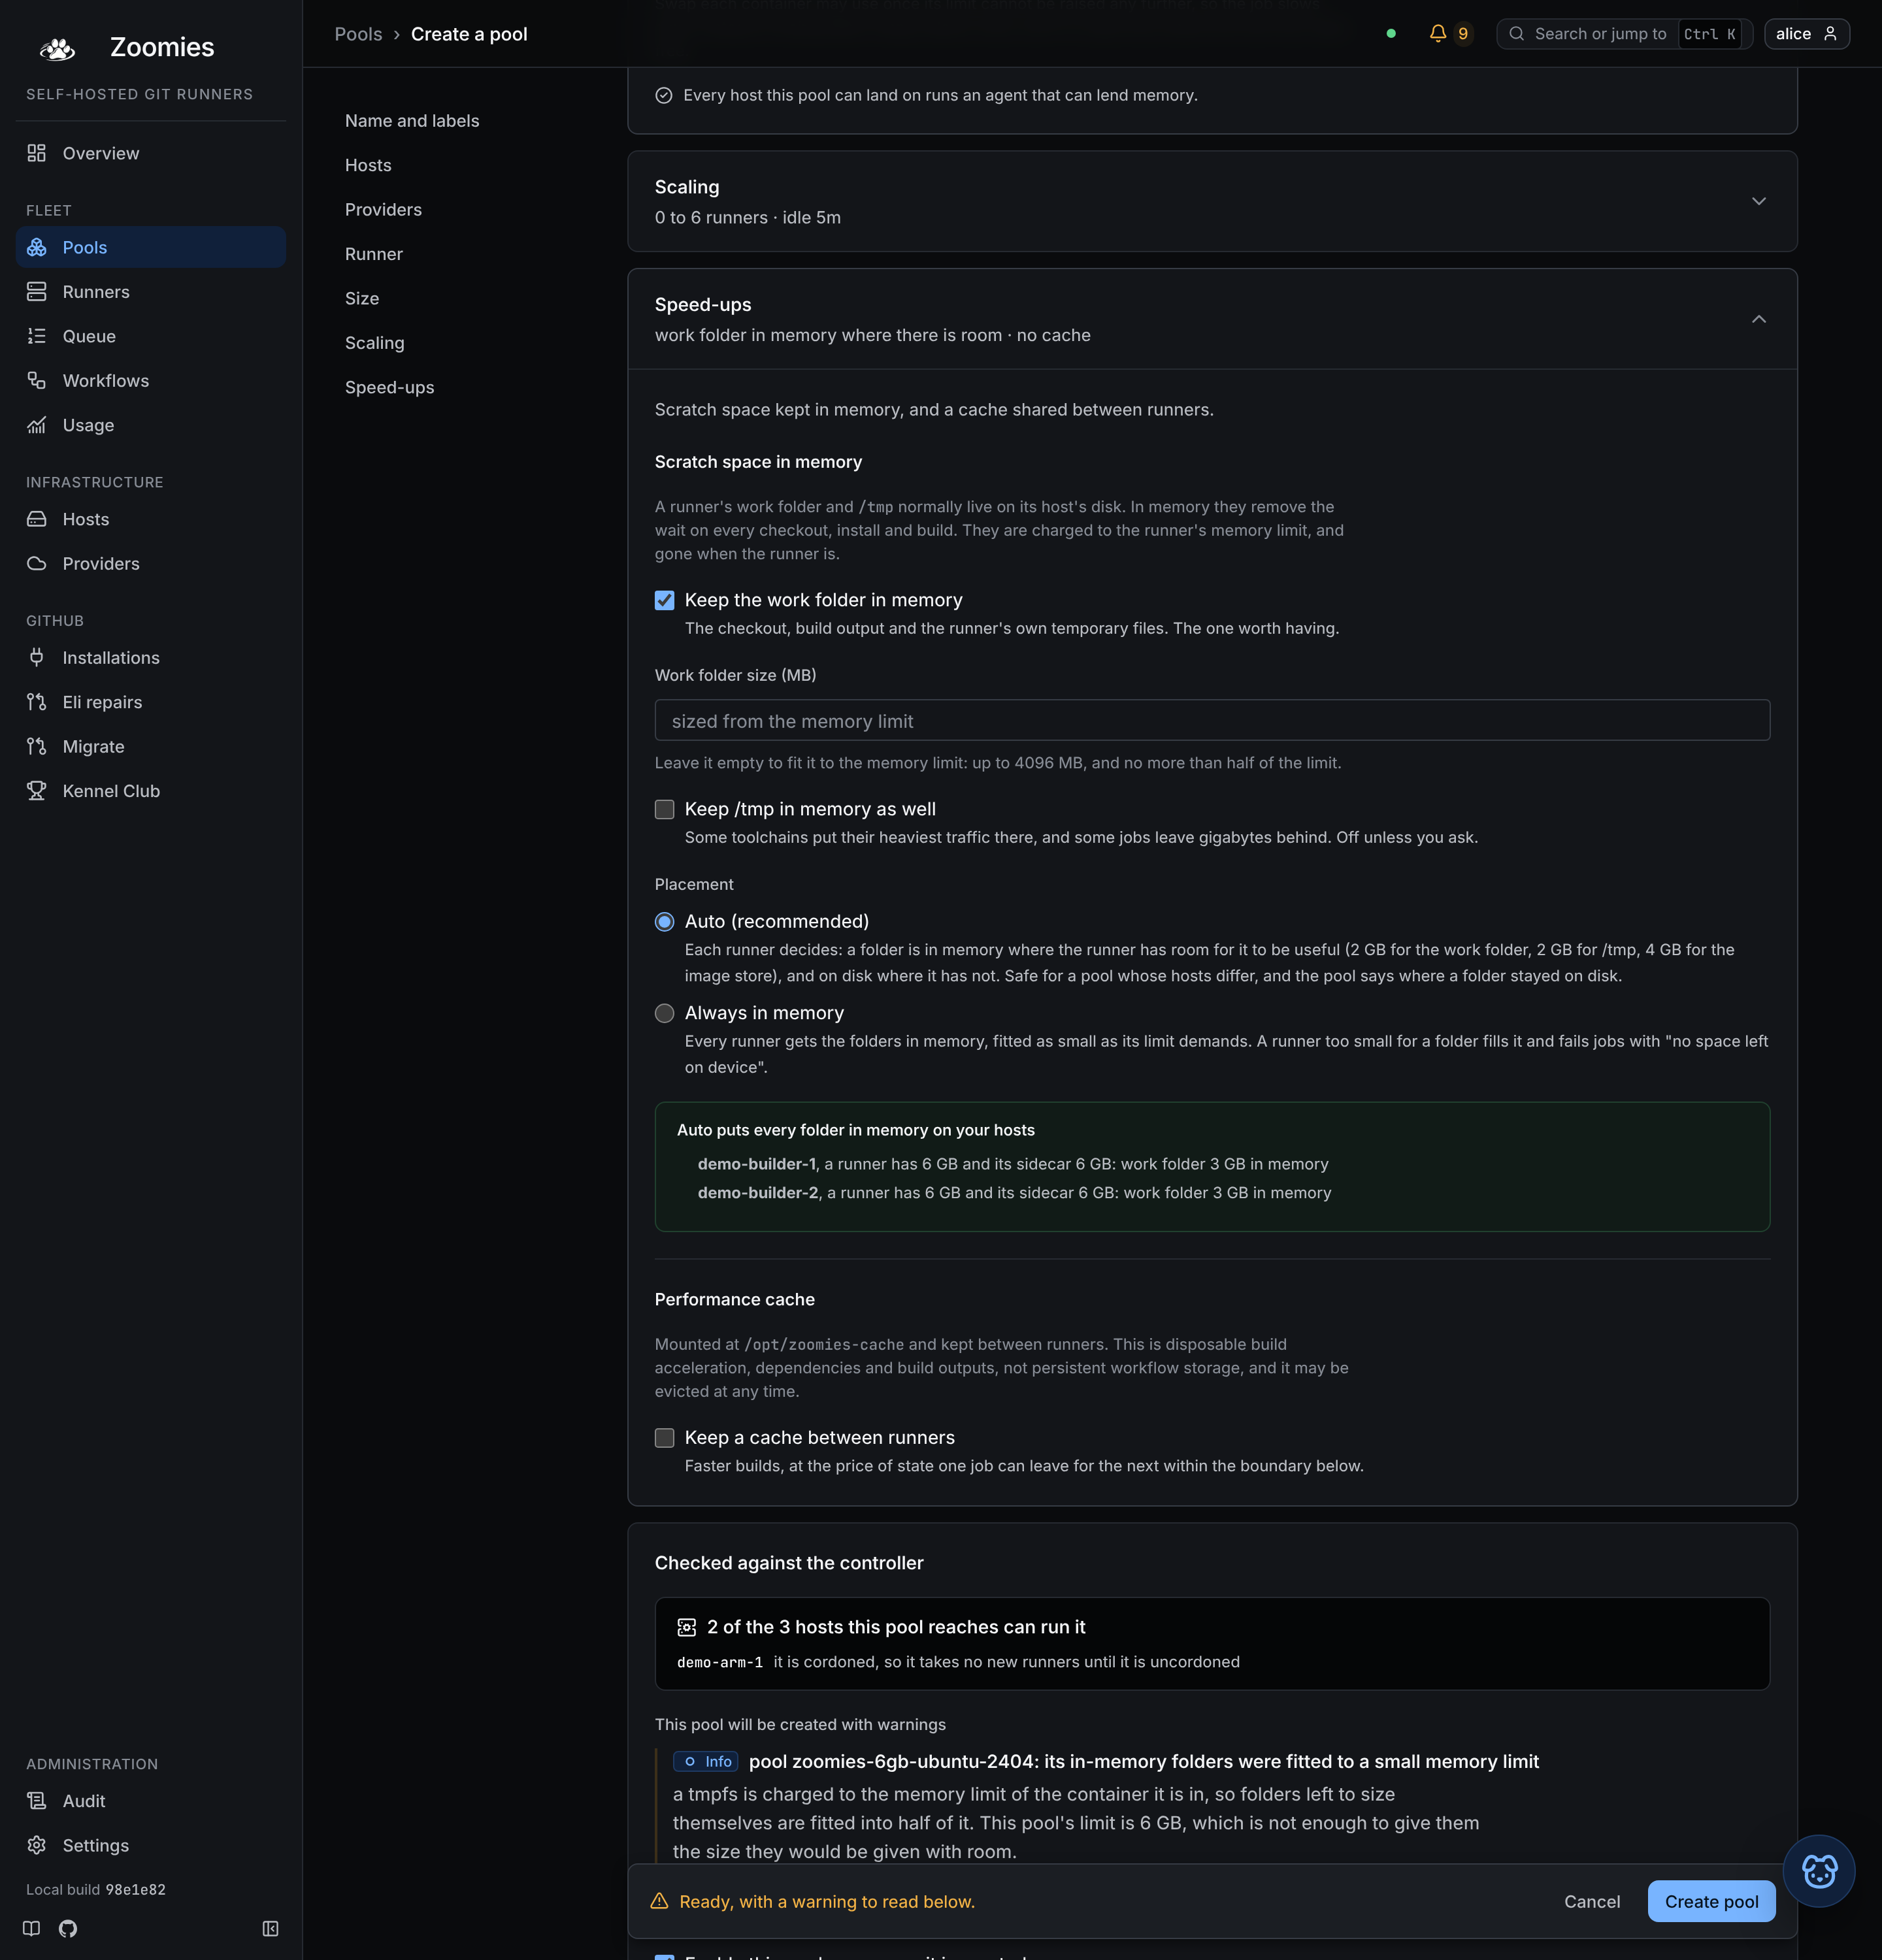Jump to Providers section in form nav
This screenshot has width=1882, height=1960.
click(383, 210)
